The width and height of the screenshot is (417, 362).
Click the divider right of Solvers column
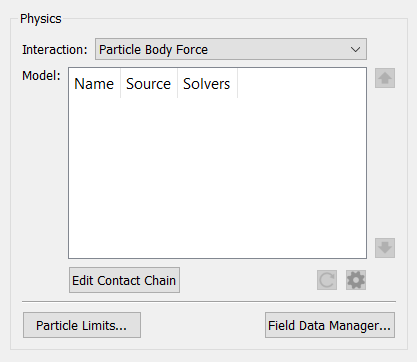point(237,83)
